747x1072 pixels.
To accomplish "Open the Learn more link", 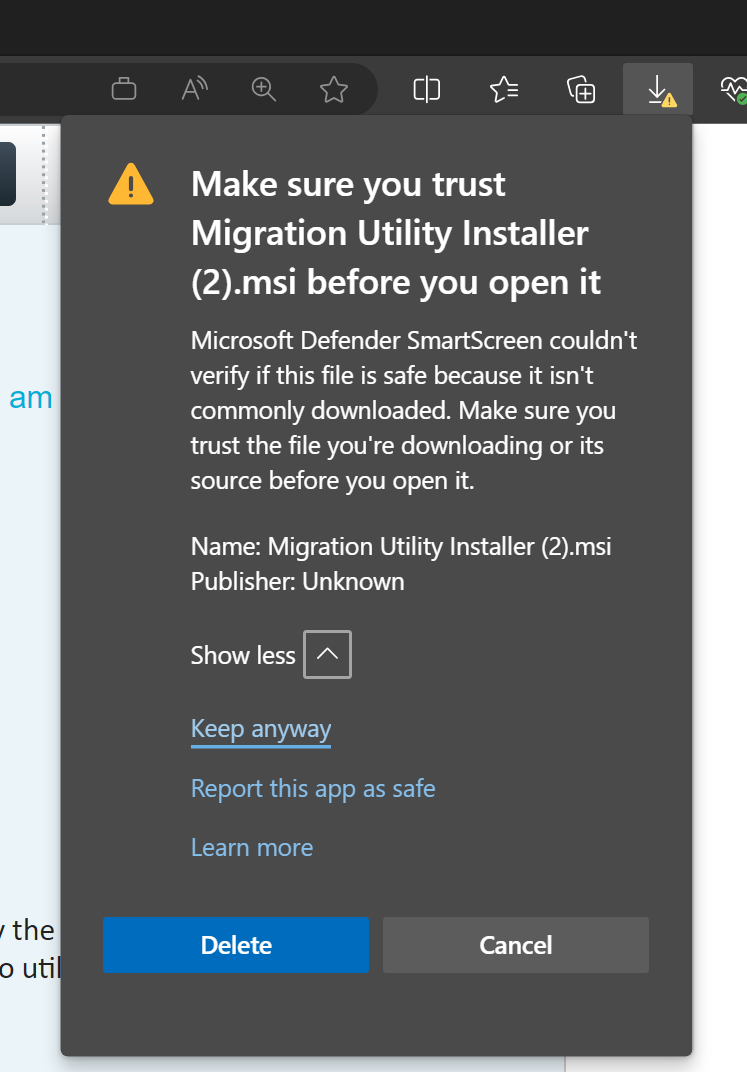I will pos(252,848).
